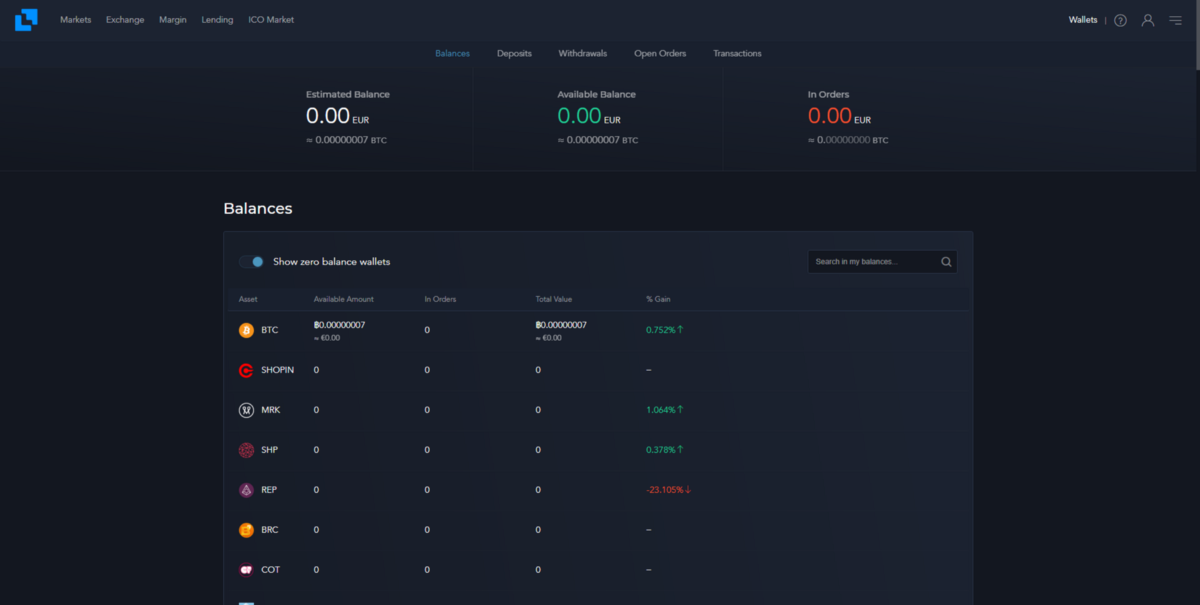This screenshot has width=1200, height=605.
Task: Select the Balances tab
Action: point(452,53)
